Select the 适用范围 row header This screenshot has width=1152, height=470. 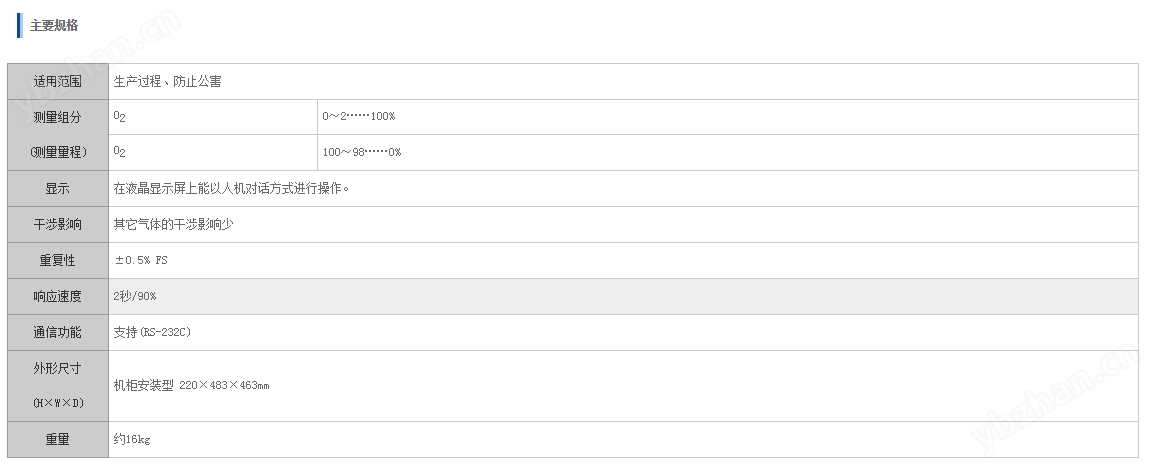(x=58, y=82)
